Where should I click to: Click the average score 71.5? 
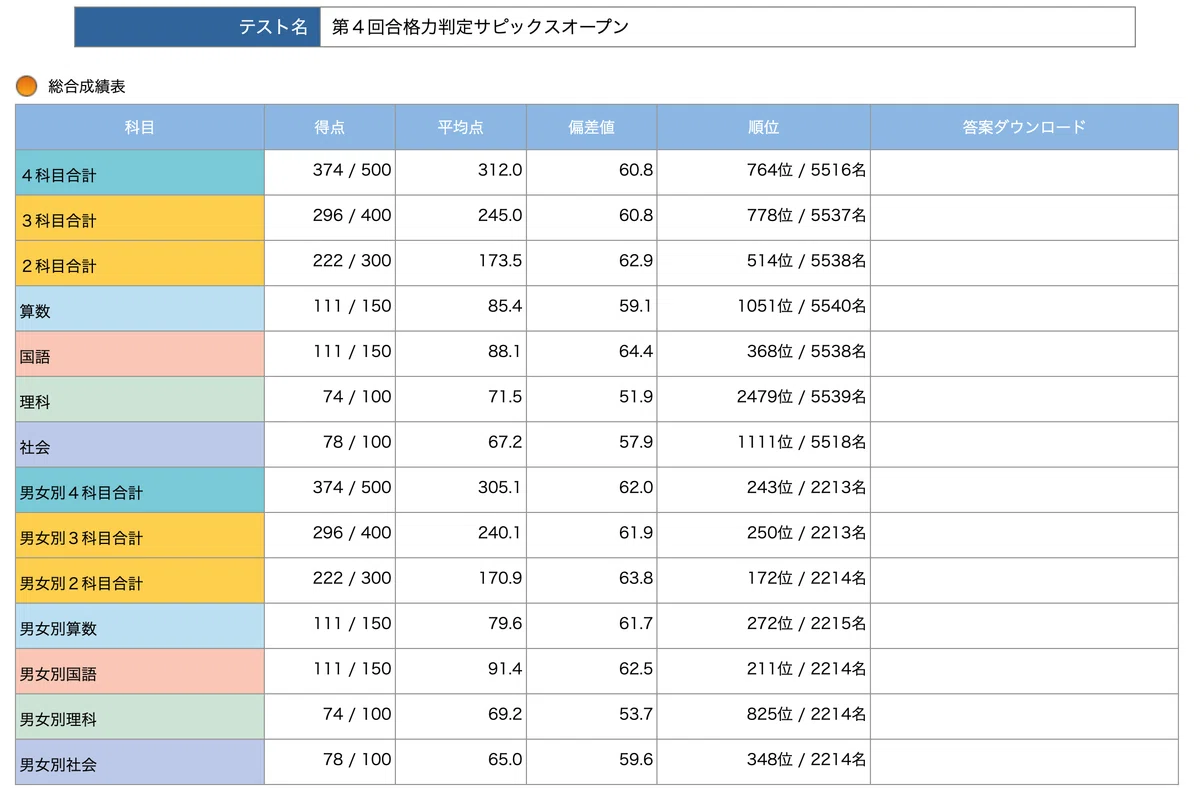(505, 397)
